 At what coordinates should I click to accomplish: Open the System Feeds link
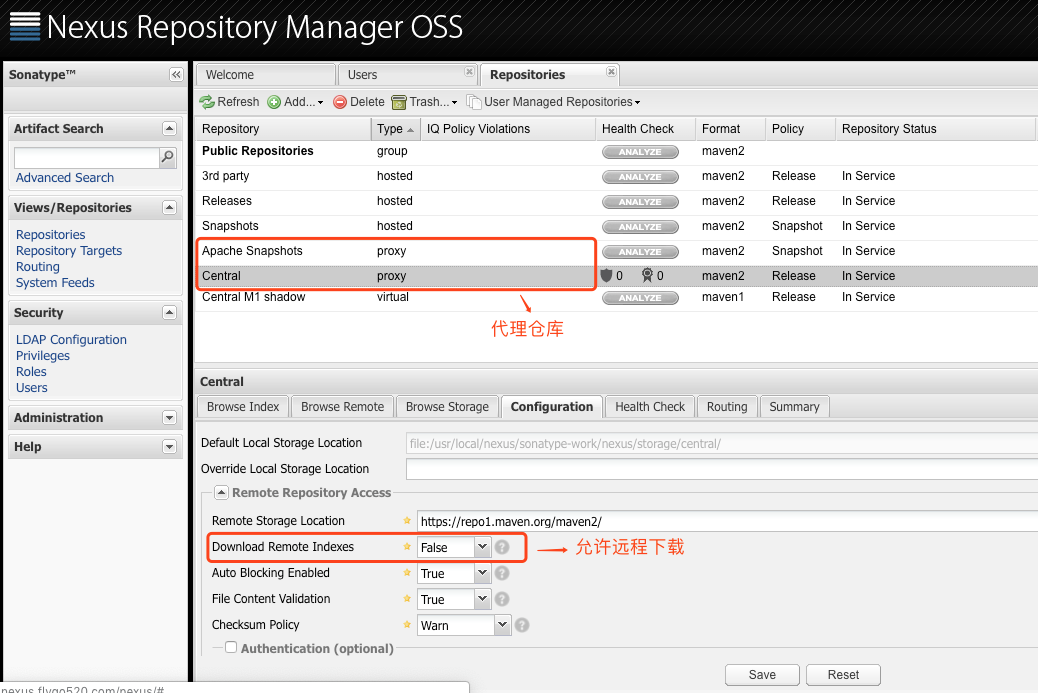[55, 283]
